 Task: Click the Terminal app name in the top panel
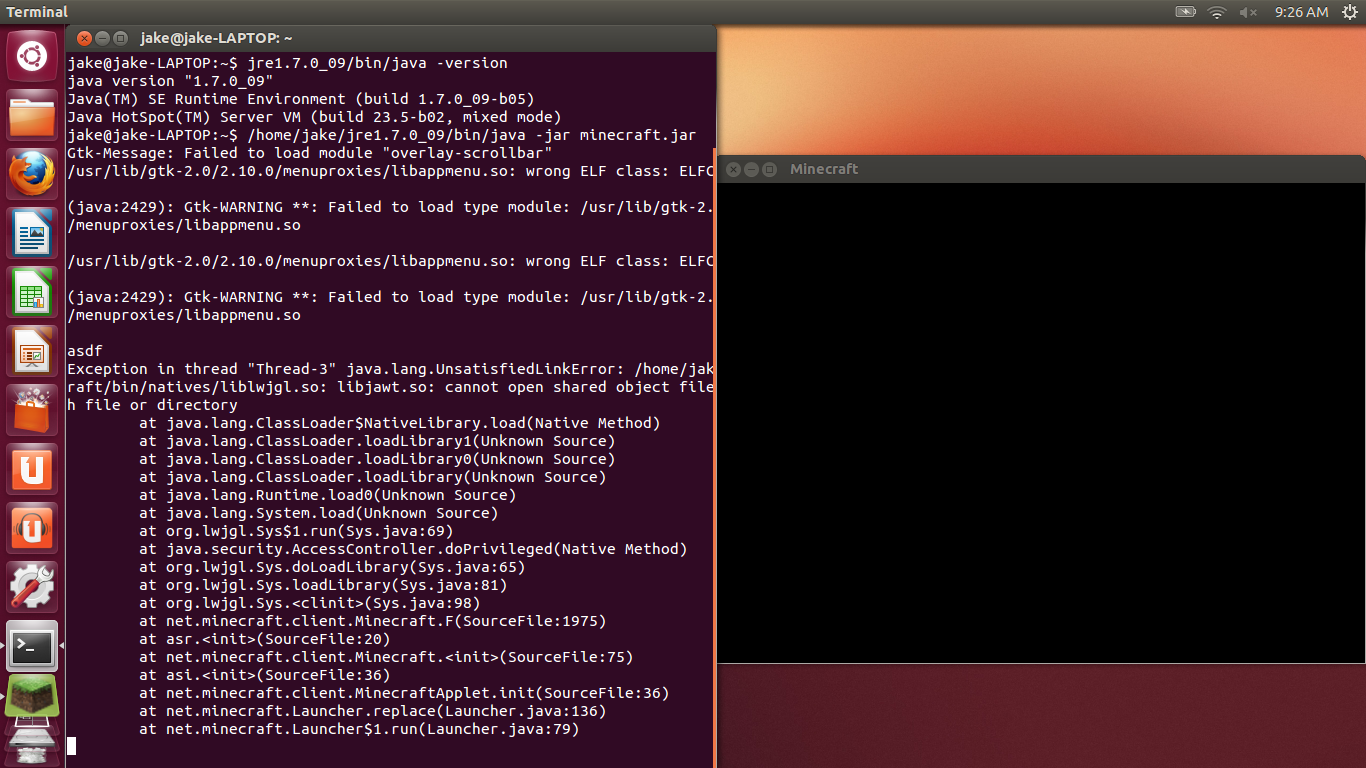(37, 12)
